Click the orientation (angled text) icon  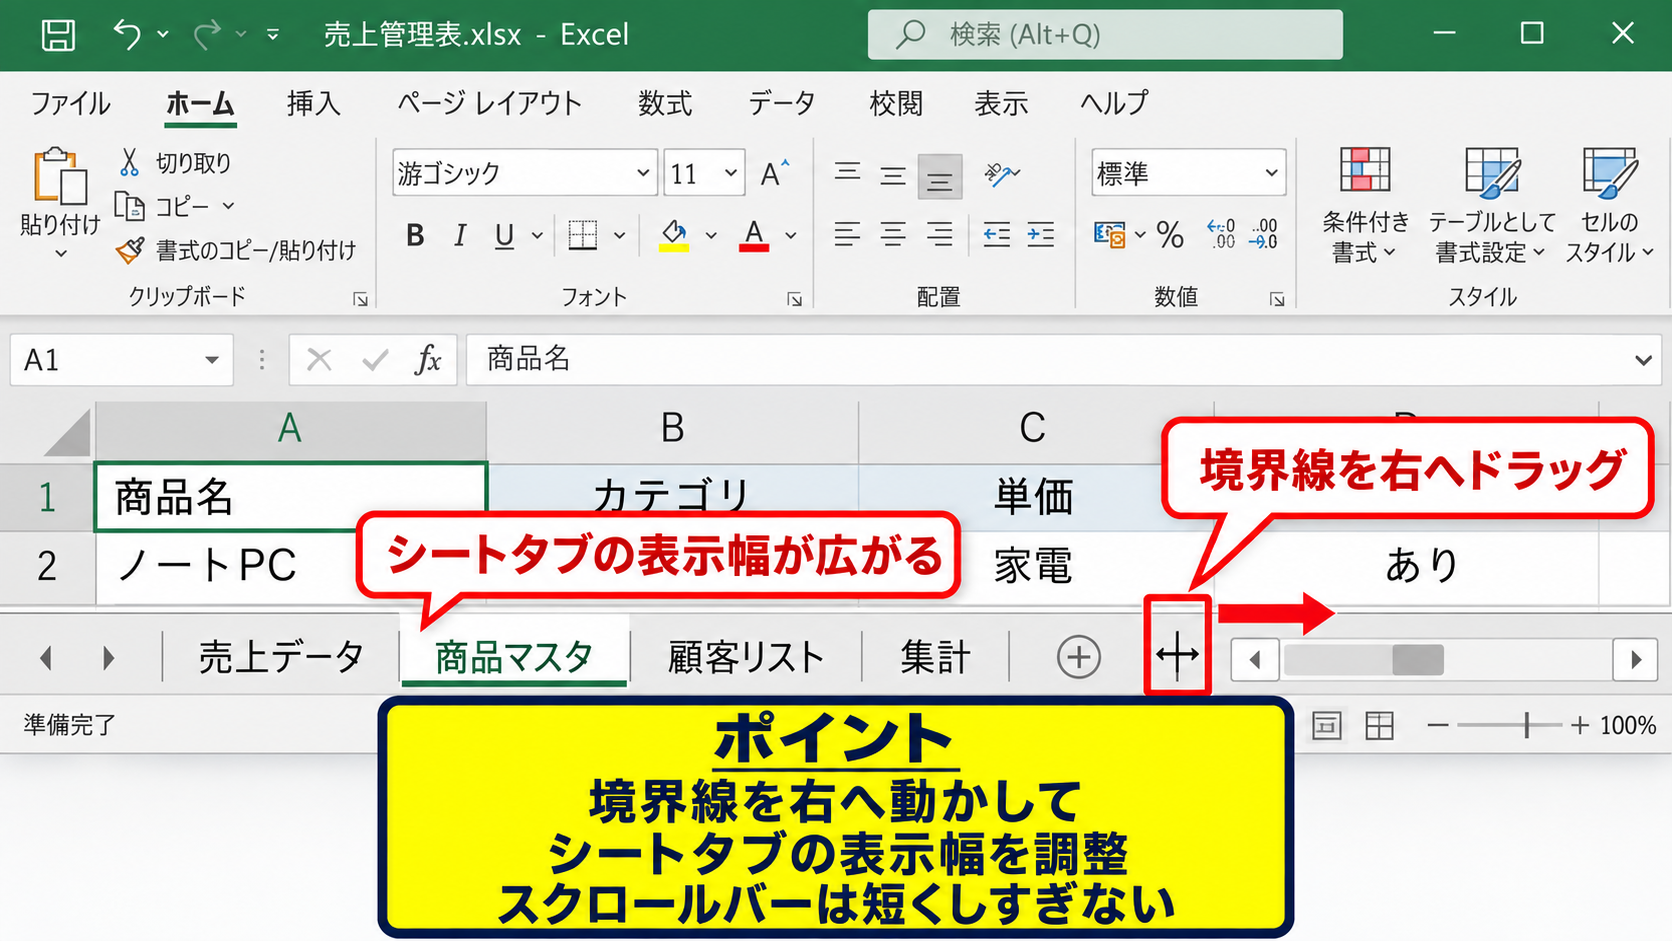pyautogui.click(x=1000, y=174)
